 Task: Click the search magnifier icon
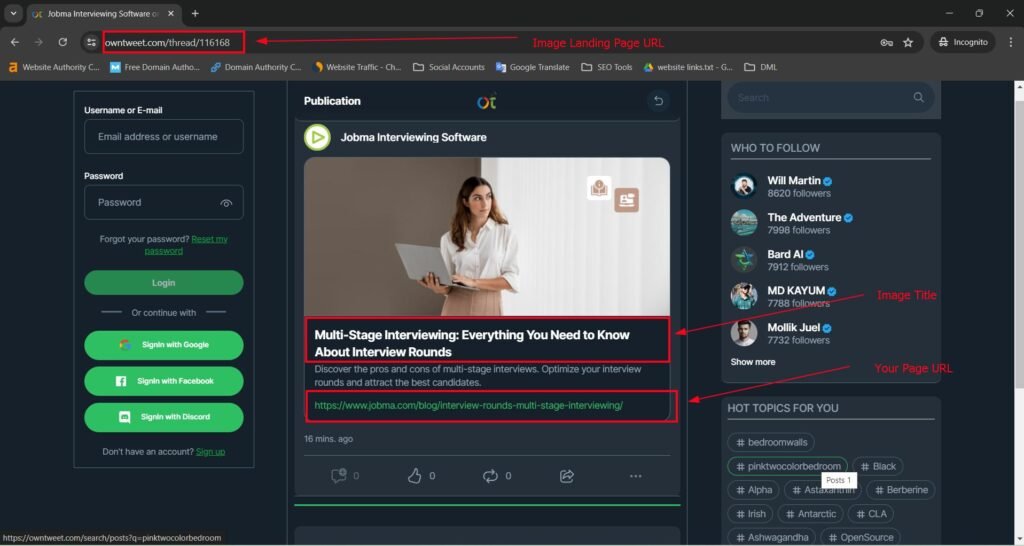point(918,97)
